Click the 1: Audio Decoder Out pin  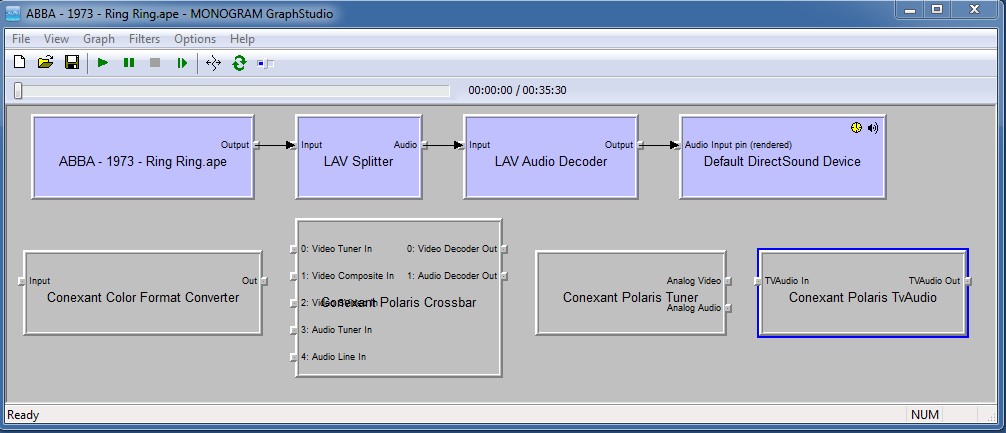coord(504,276)
